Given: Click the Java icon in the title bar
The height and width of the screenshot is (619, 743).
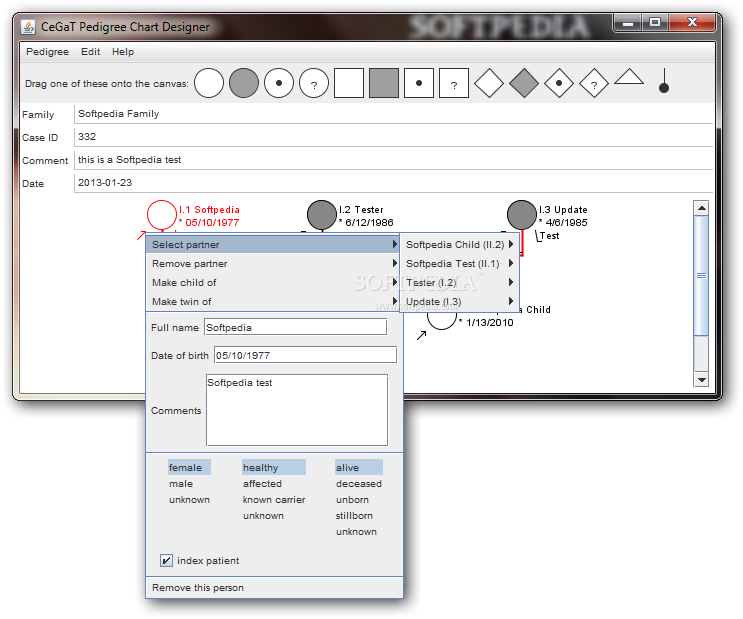Looking at the screenshot, I should (28, 27).
